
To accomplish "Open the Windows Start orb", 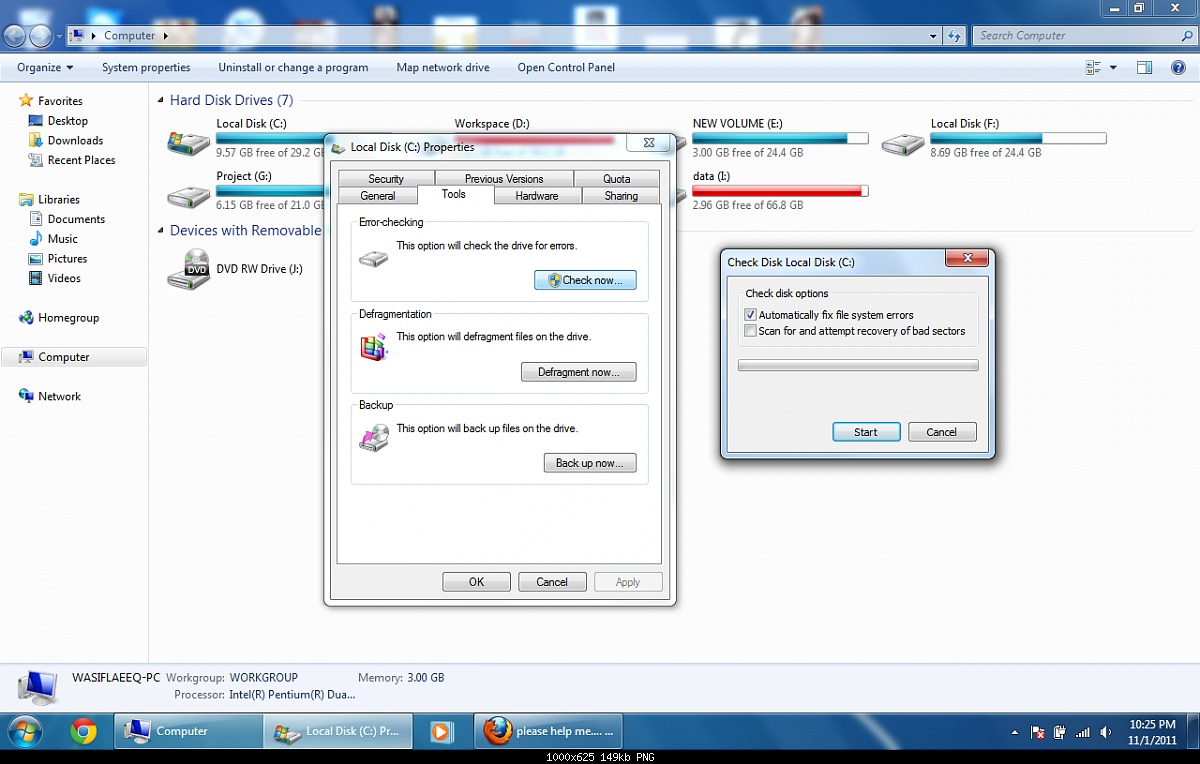I will tap(23, 732).
